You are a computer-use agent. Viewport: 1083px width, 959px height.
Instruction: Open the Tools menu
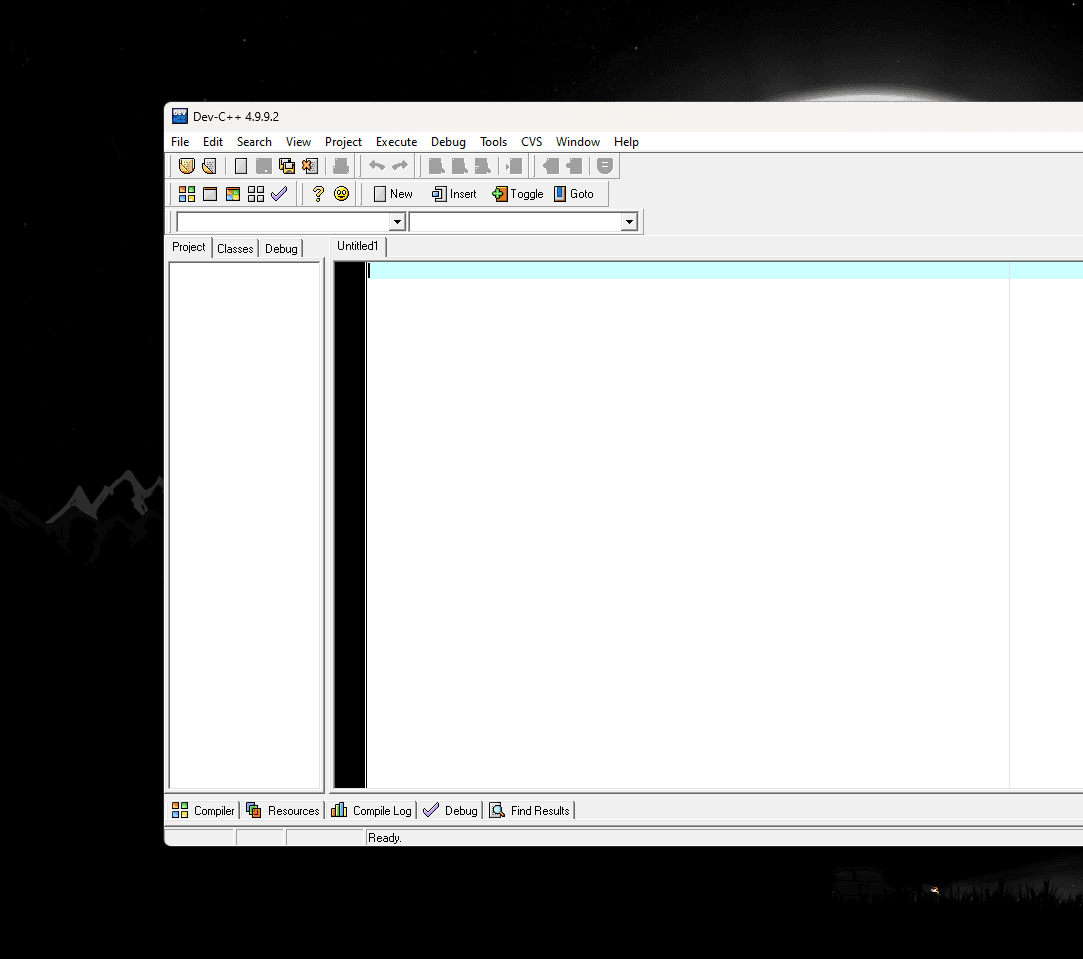click(x=494, y=142)
